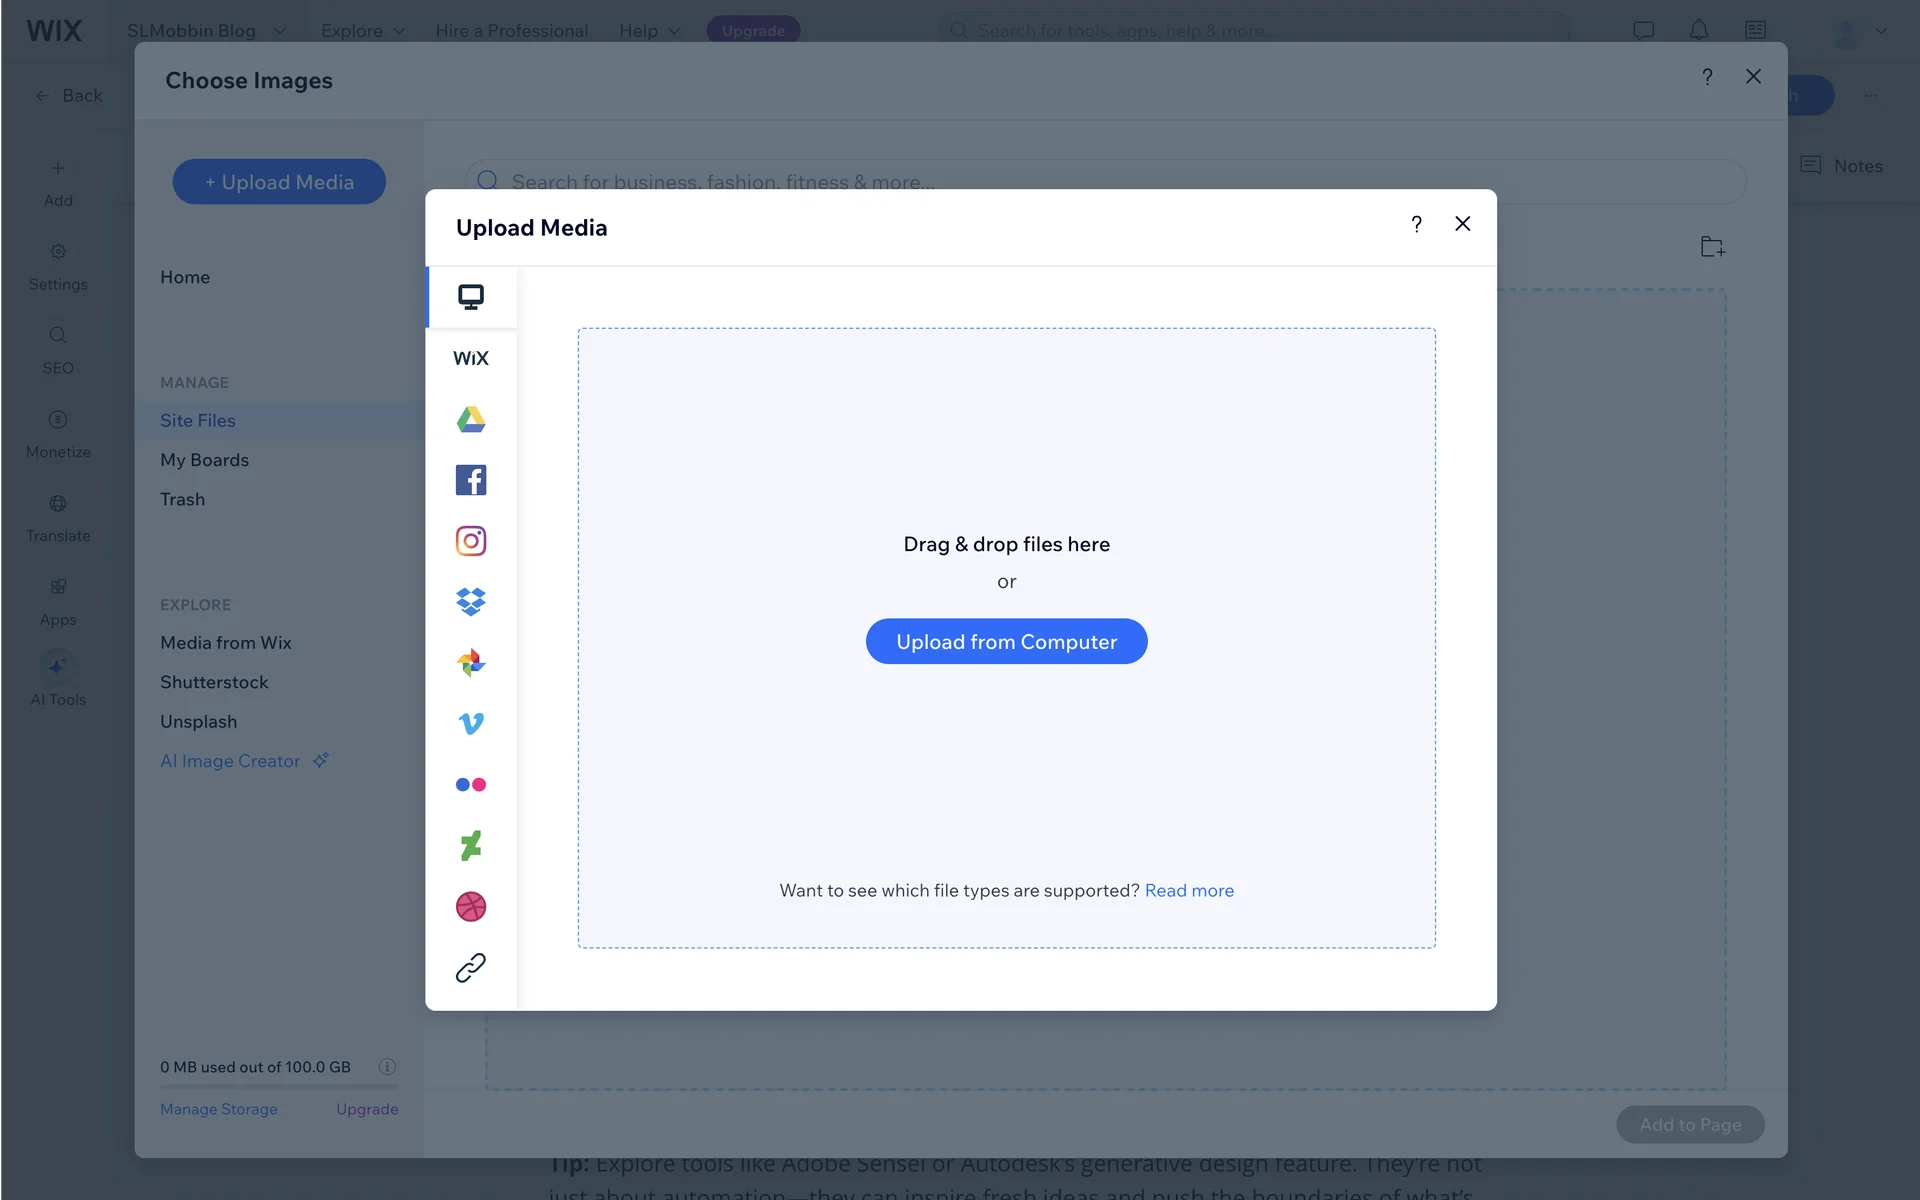Switch to My Computer upload tab

coord(471,297)
